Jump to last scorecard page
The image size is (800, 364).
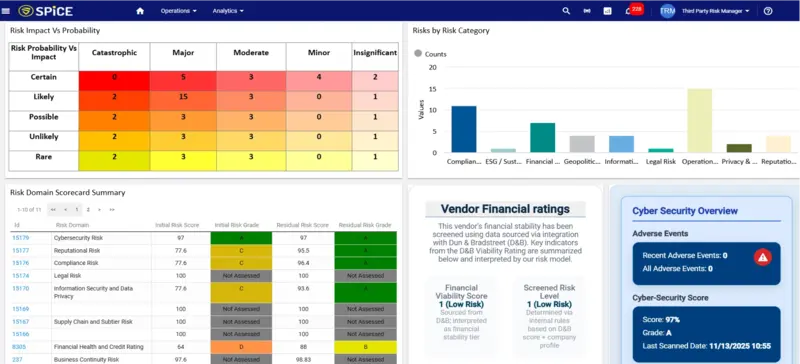pyautogui.click(x=112, y=209)
